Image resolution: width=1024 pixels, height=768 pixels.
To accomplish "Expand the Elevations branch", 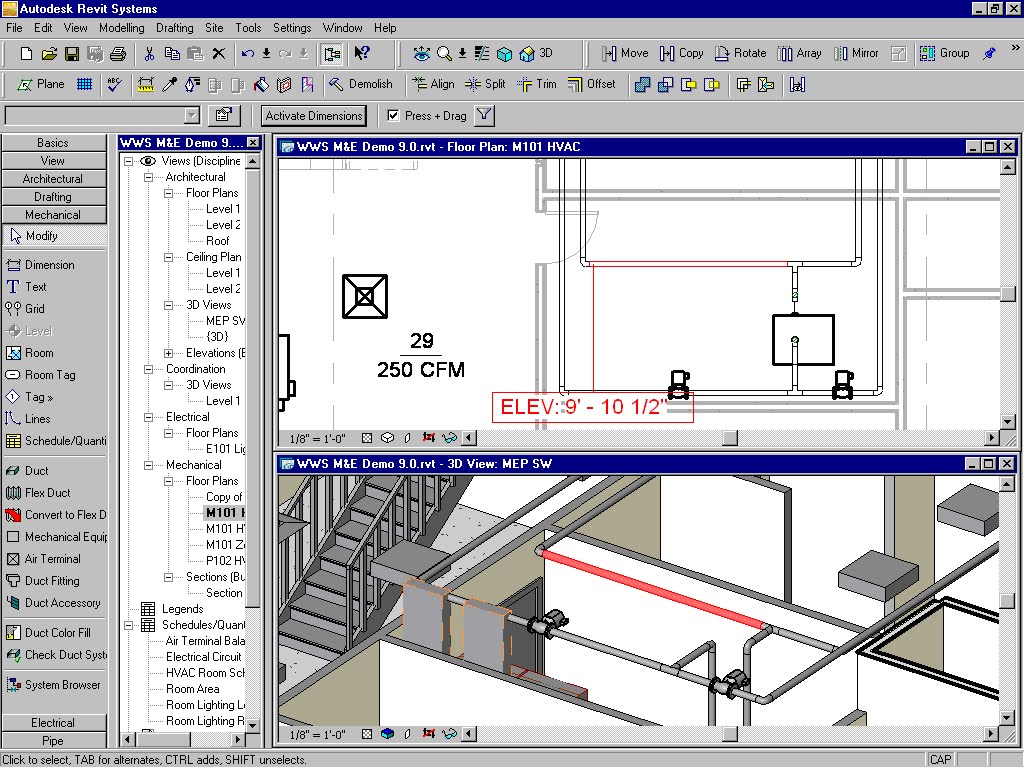I will tap(168, 353).
